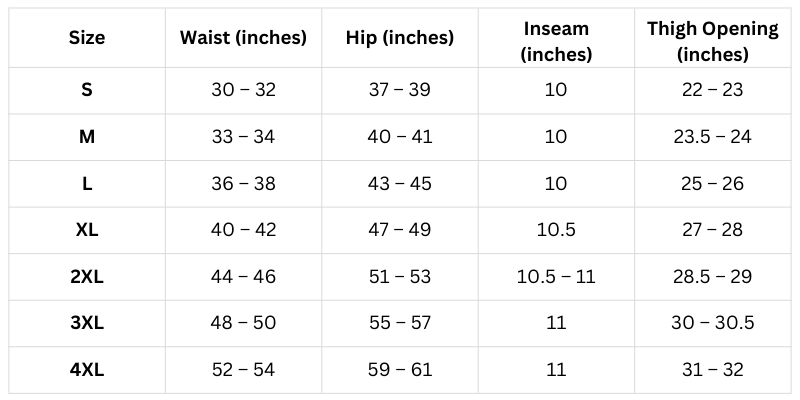
Task: Click the 3XL size row label
Action: point(87,323)
